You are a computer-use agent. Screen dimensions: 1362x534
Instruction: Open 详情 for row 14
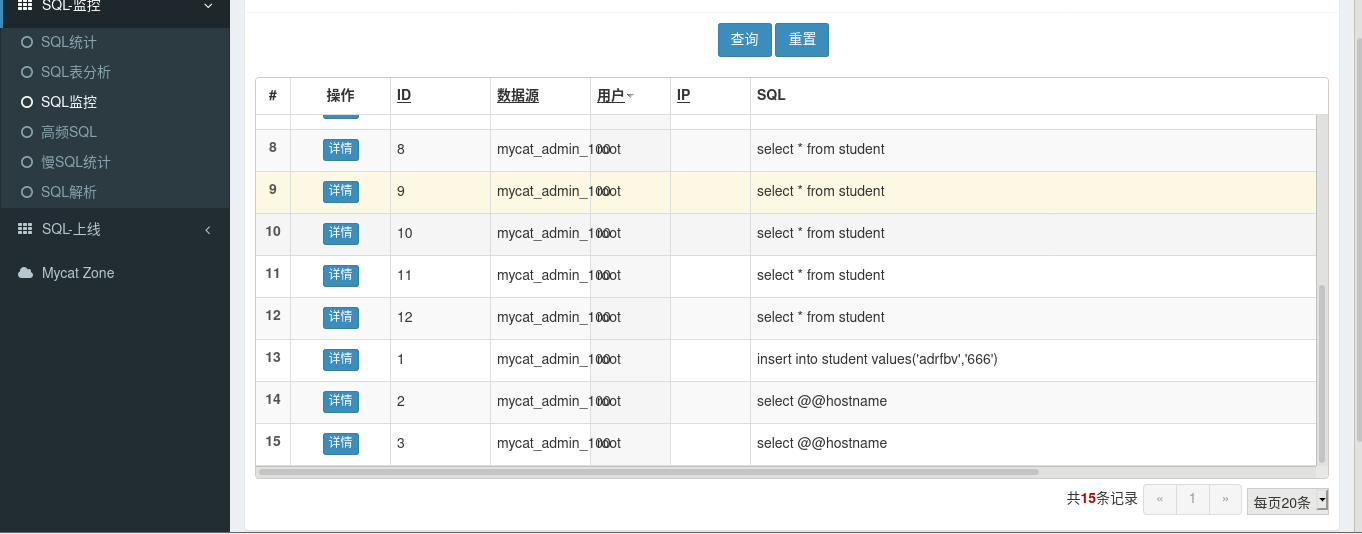341,401
